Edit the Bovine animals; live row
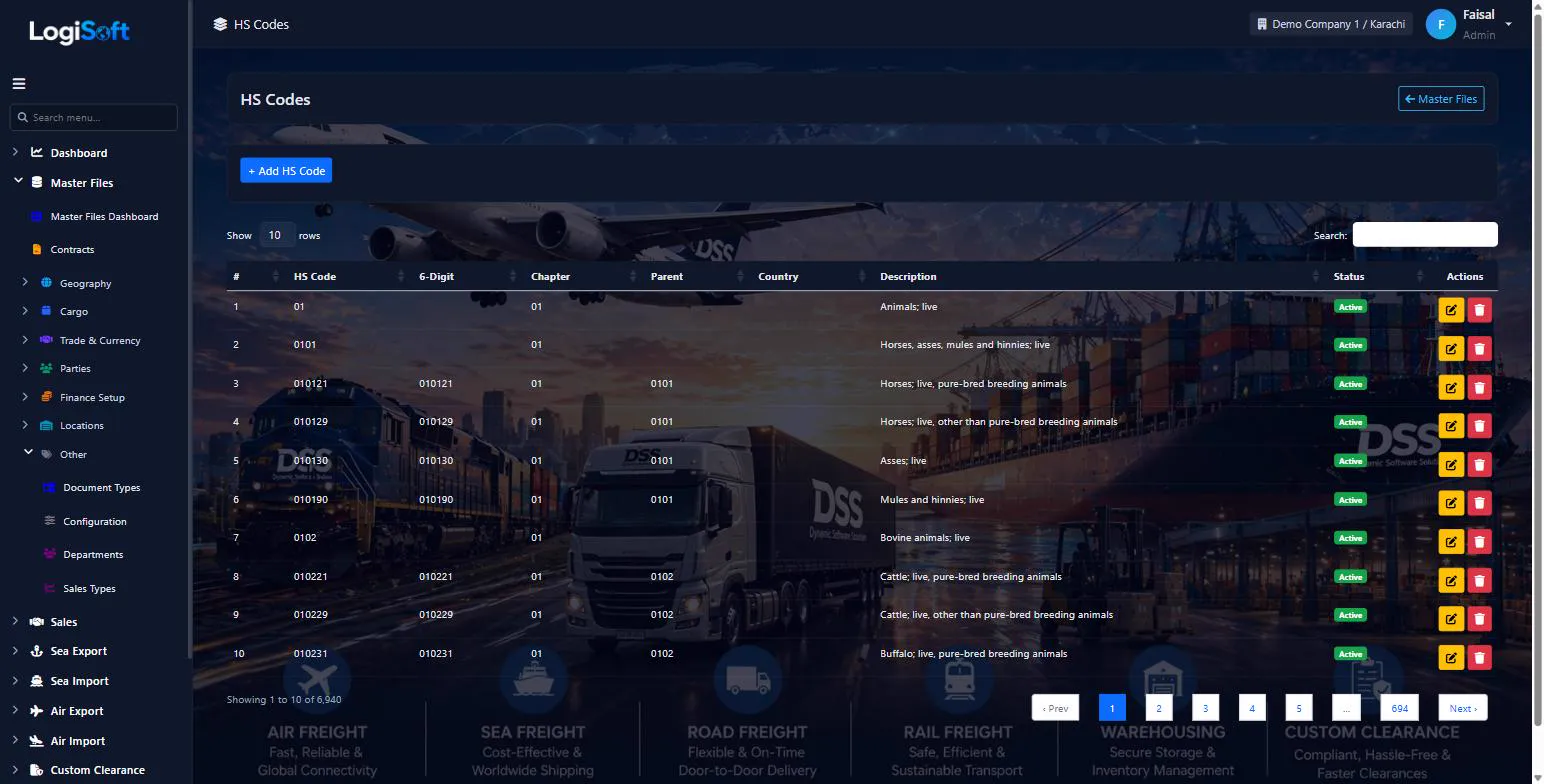The width and height of the screenshot is (1544, 784). pyautogui.click(x=1450, y=542)
